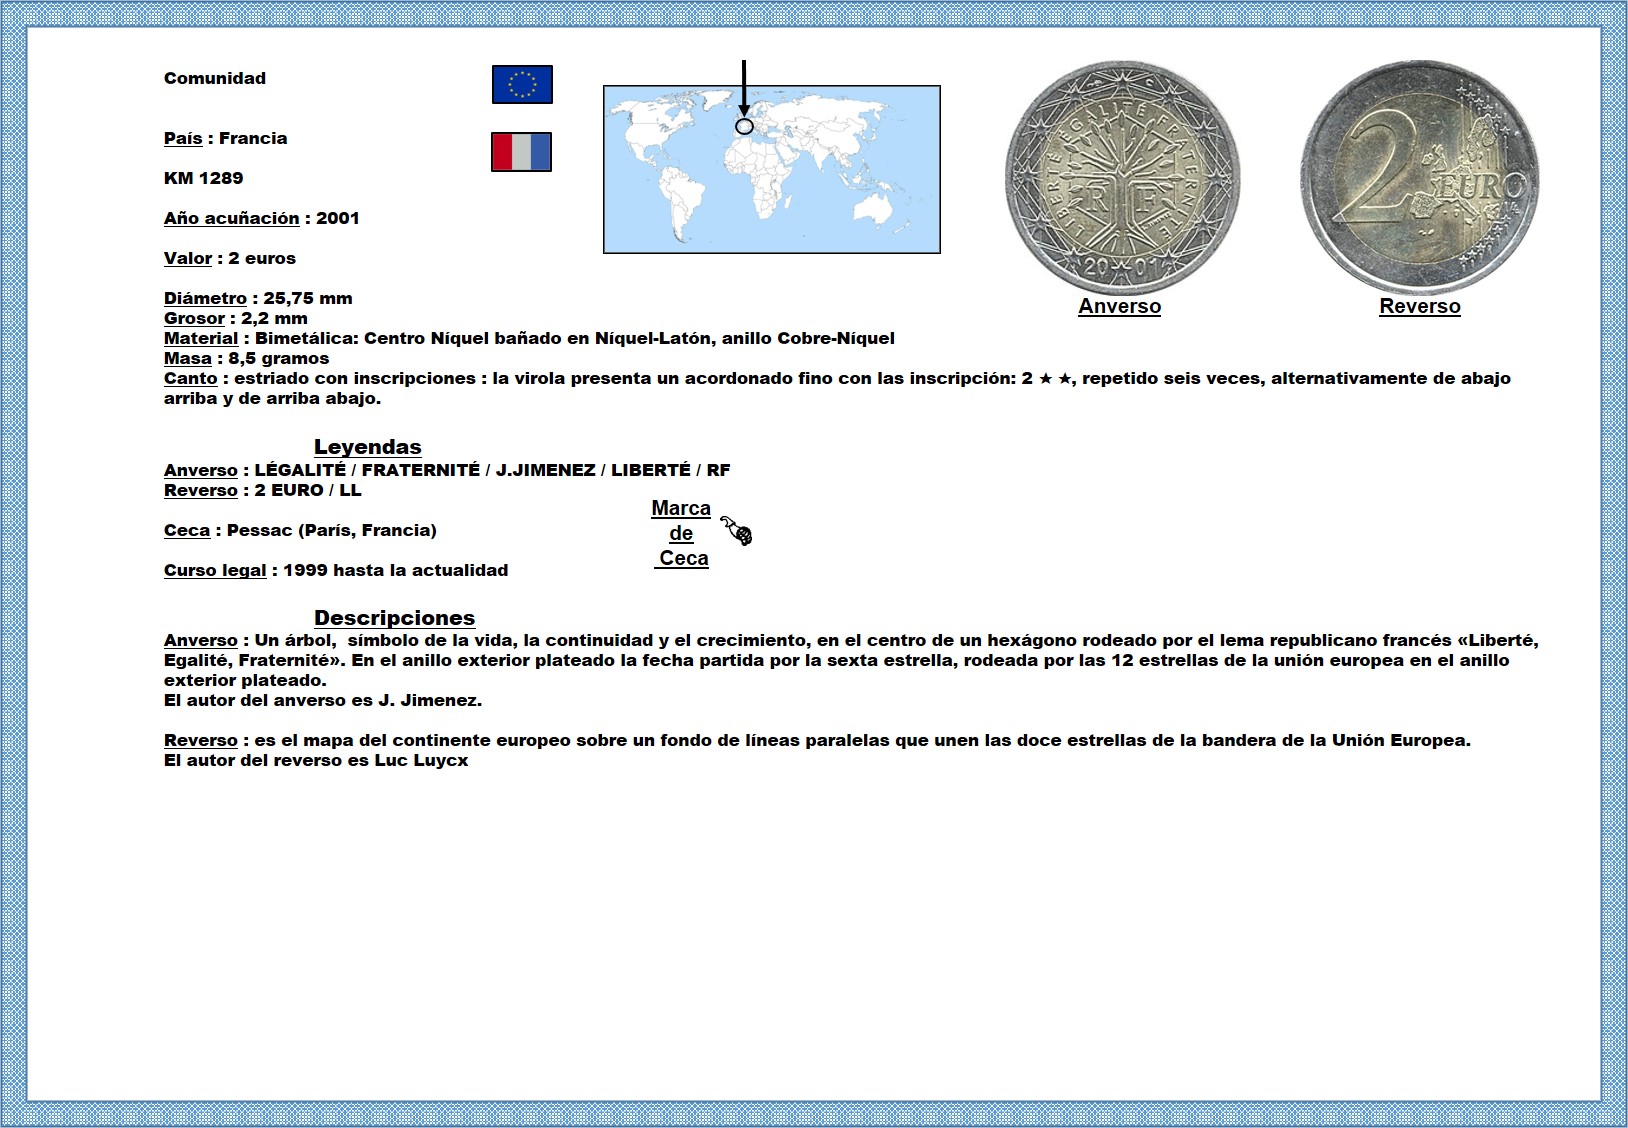
Task: Click the Canto estriado con inscripciones line
Action: (837, 388)
